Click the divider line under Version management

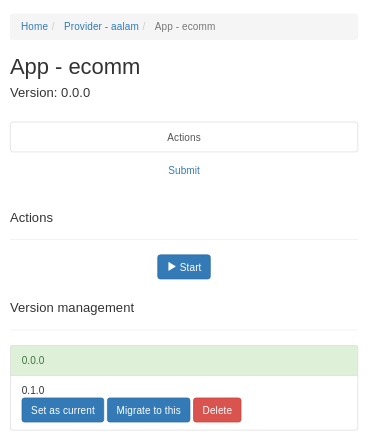click(184, 330)
